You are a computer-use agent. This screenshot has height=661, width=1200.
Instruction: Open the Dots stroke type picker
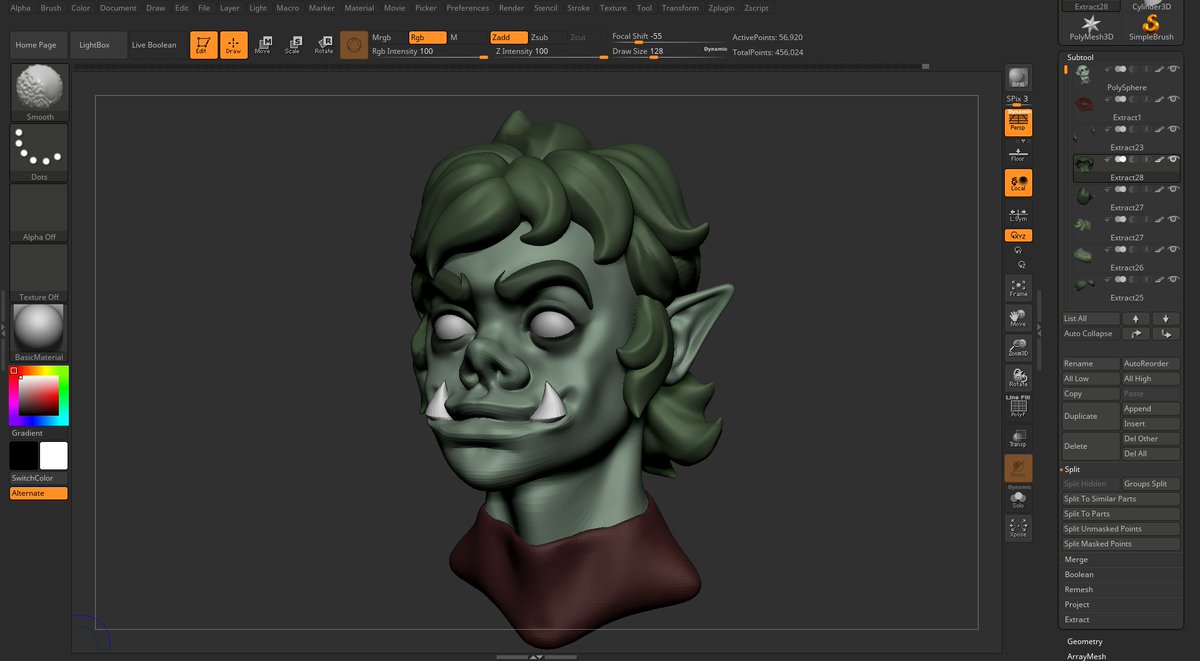[39, 153]
